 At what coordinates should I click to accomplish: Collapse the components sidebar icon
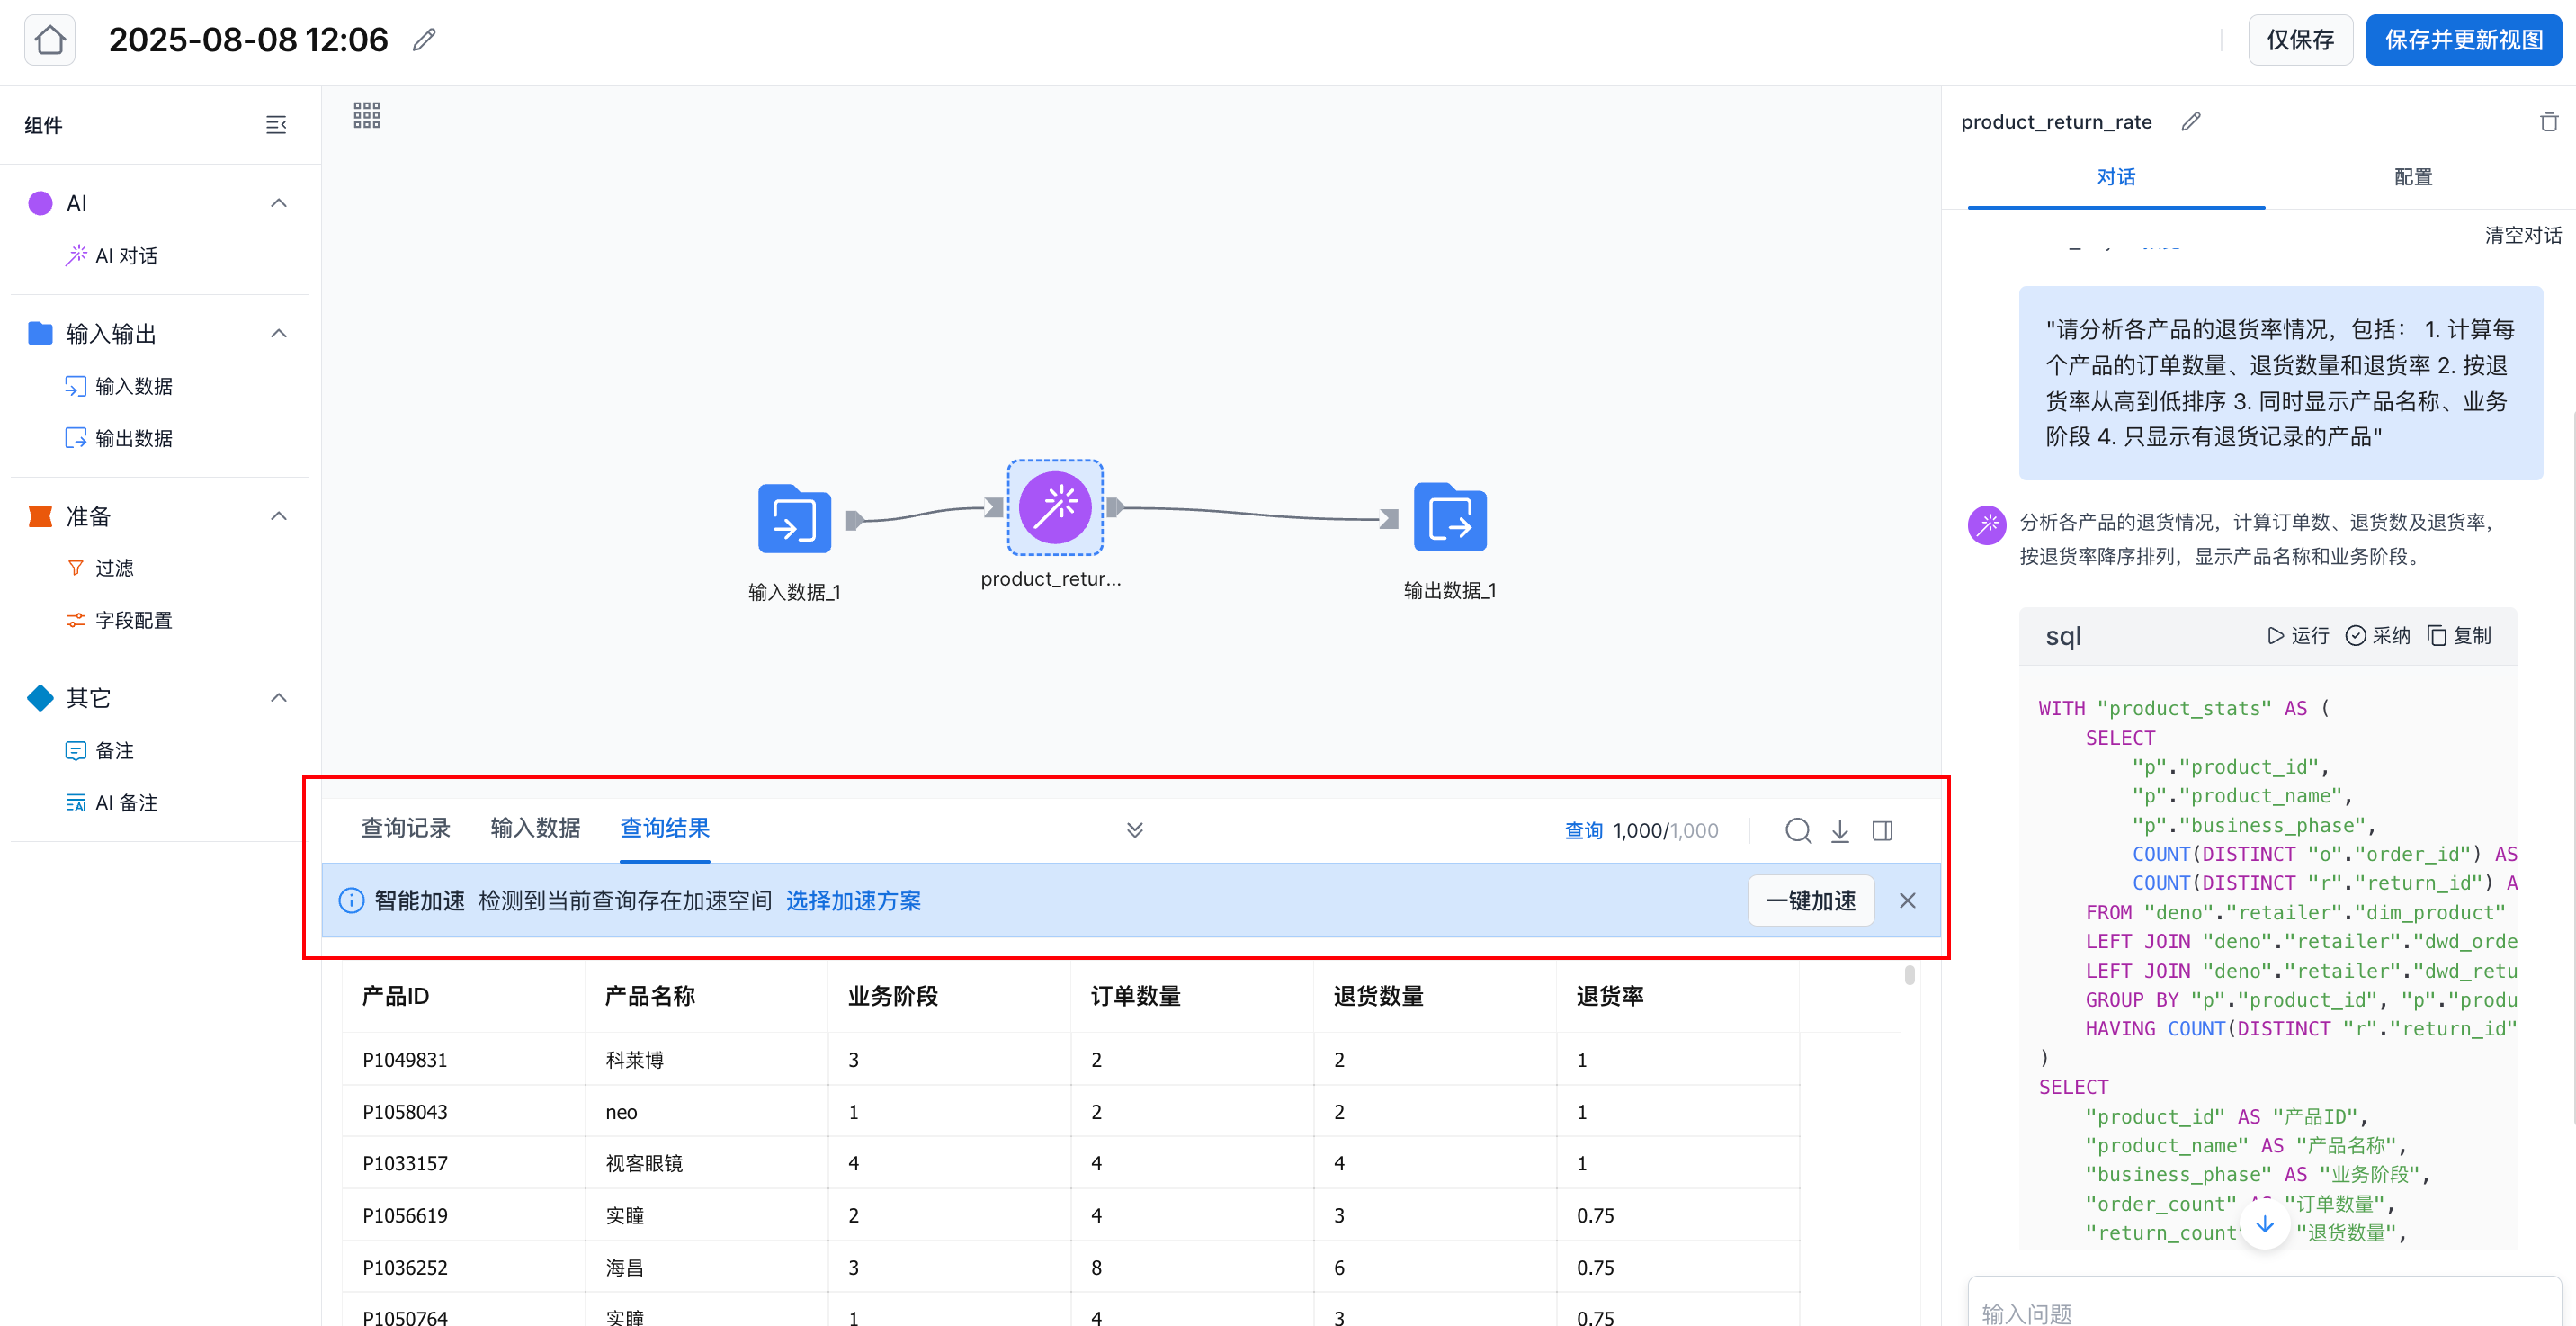pyautogui.click(x=276, y=125)
